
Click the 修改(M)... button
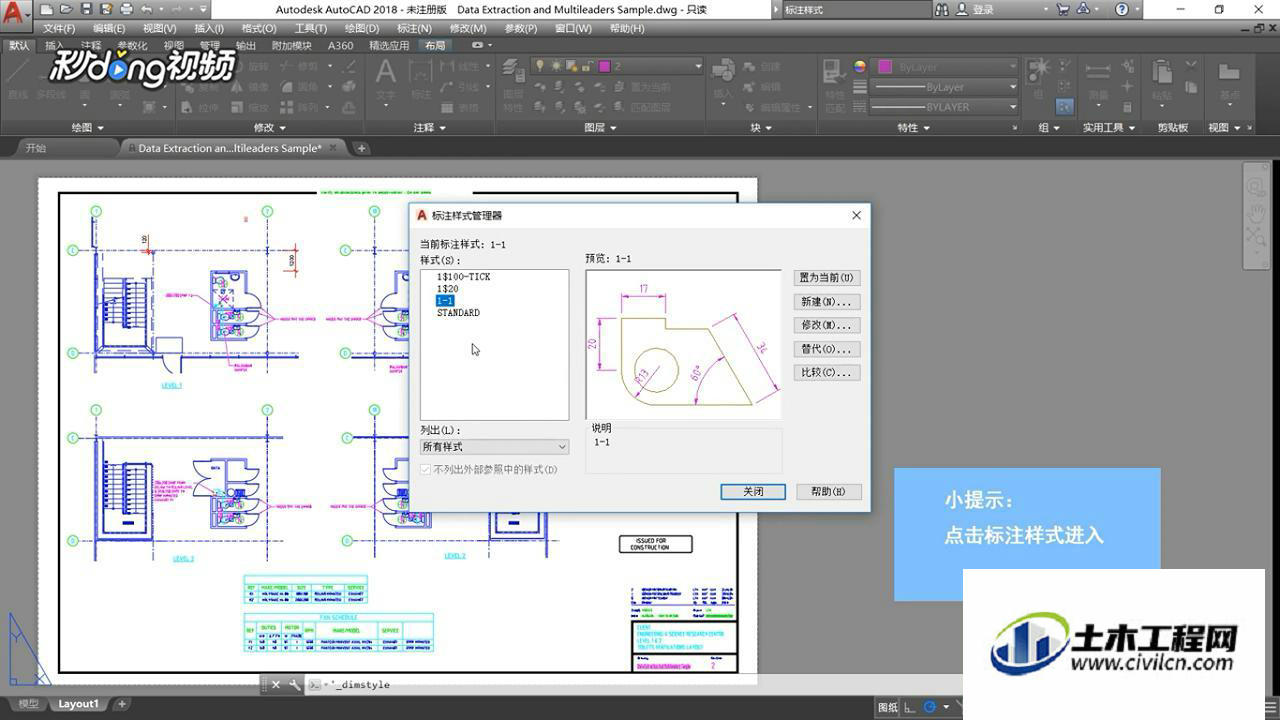826,325
